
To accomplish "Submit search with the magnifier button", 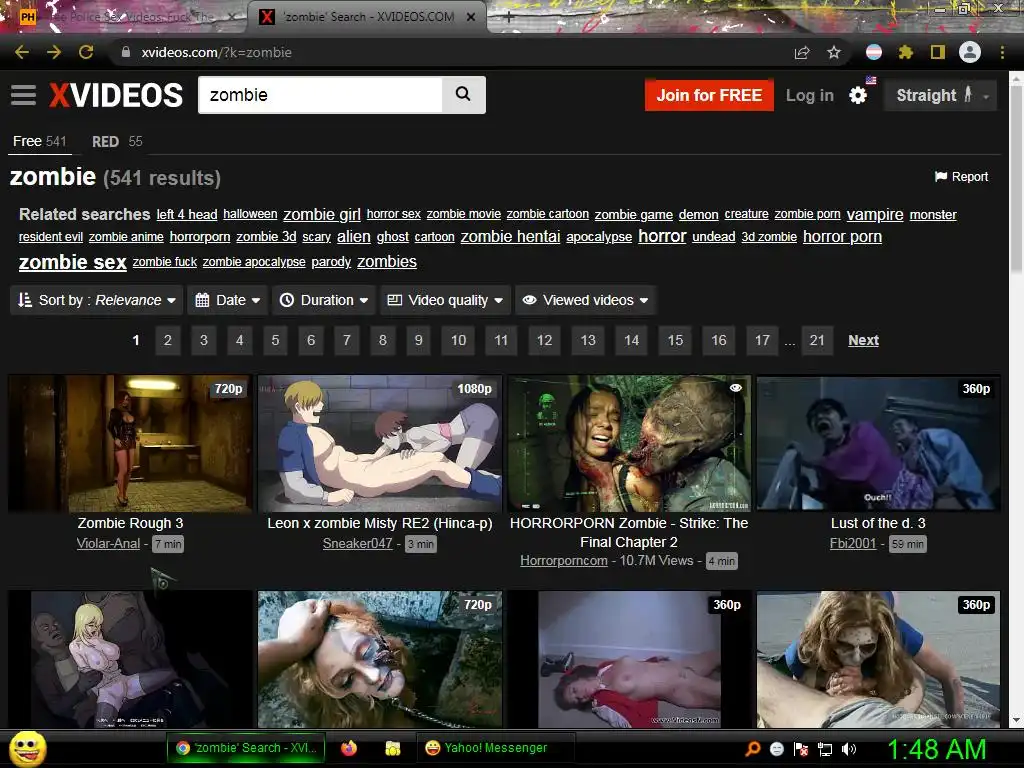I will [x=463, y=95].
